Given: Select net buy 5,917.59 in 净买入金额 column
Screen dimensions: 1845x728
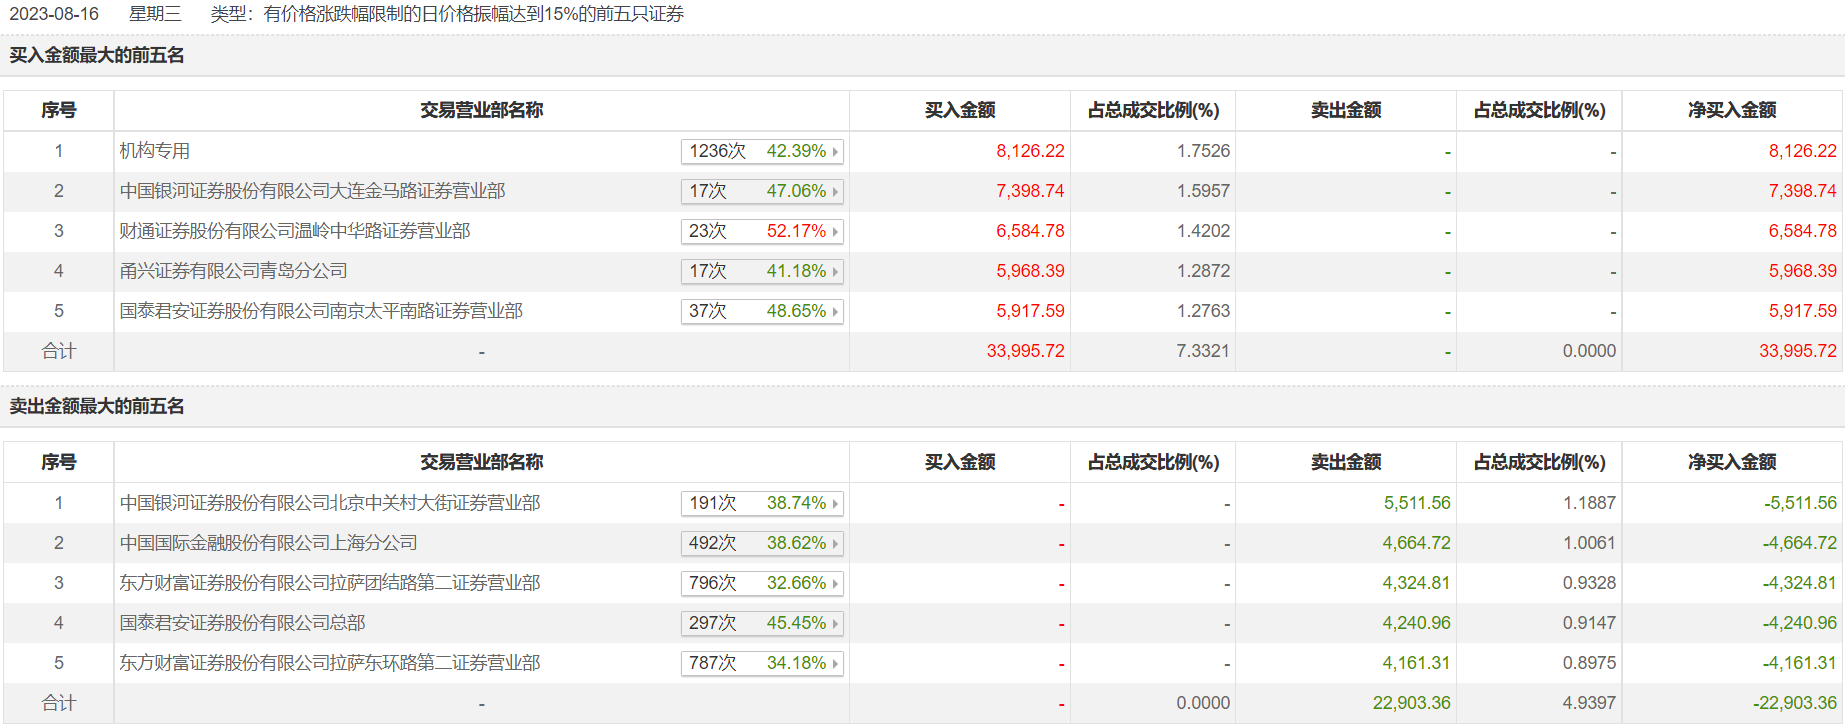Looking at the screenshot, I should click(1802, 311).
